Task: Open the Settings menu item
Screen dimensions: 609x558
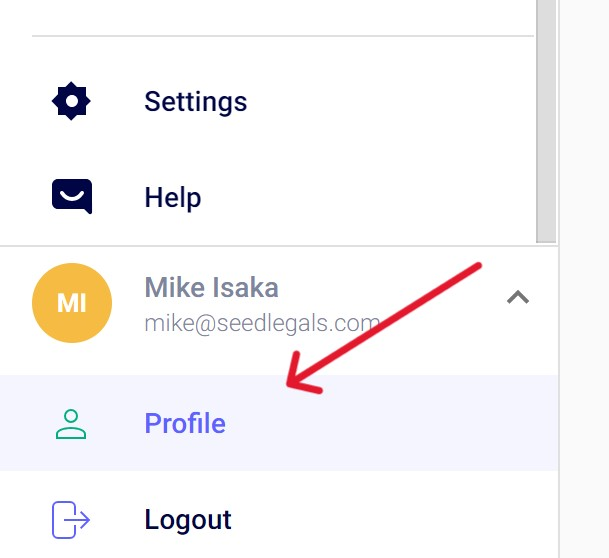Action: point(195,101)
